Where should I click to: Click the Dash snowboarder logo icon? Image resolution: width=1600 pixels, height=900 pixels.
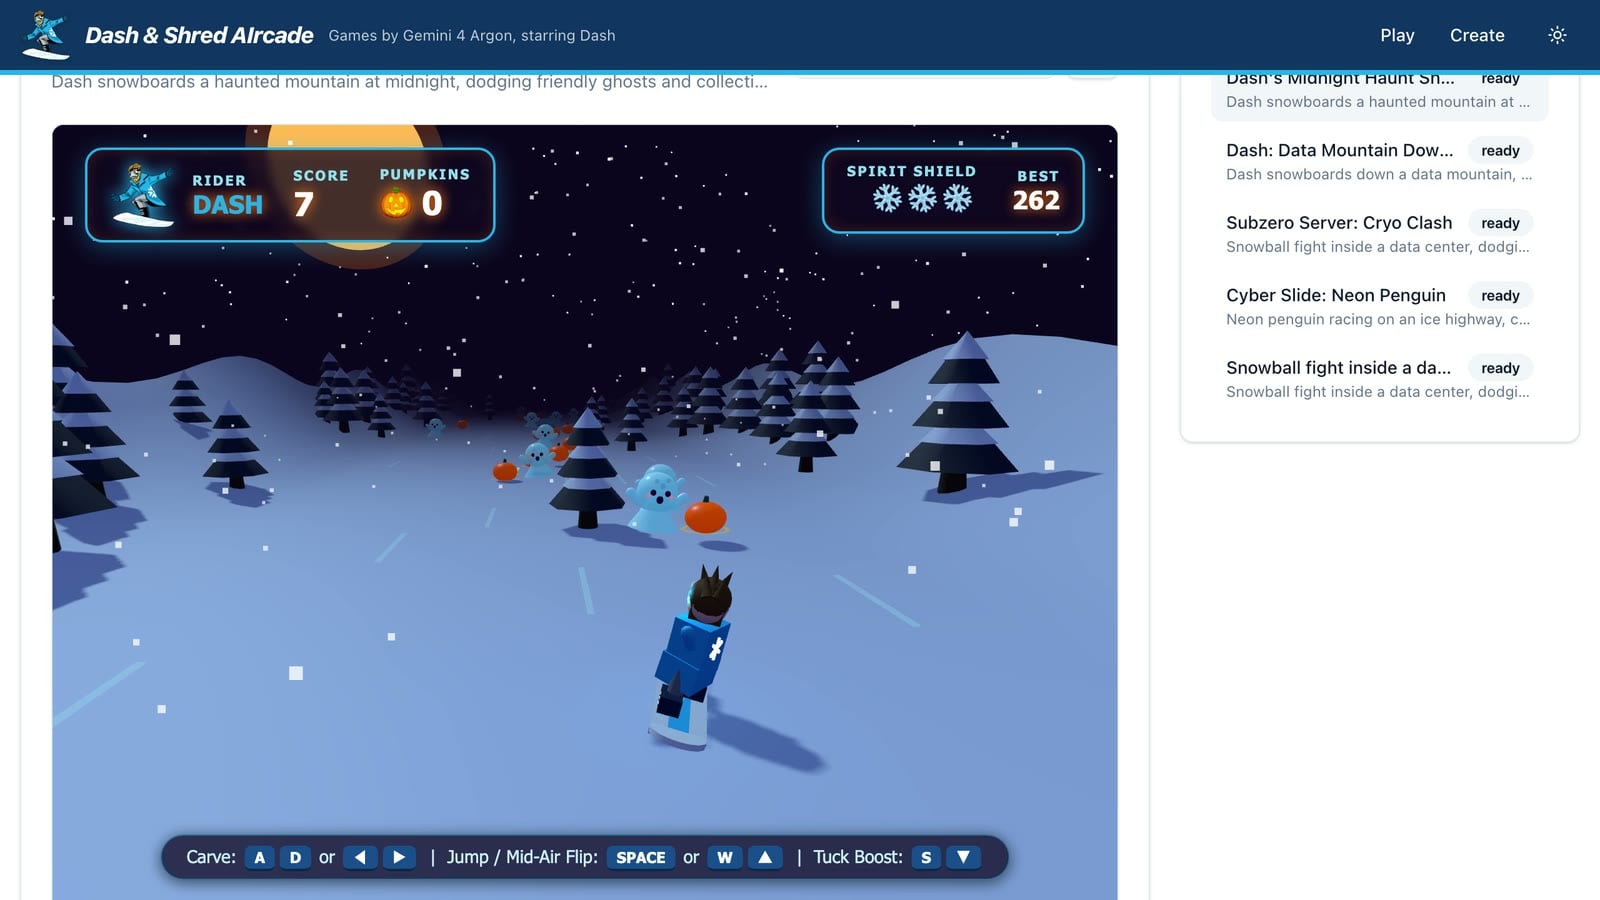pyautogui.click(x=46, y=35)
